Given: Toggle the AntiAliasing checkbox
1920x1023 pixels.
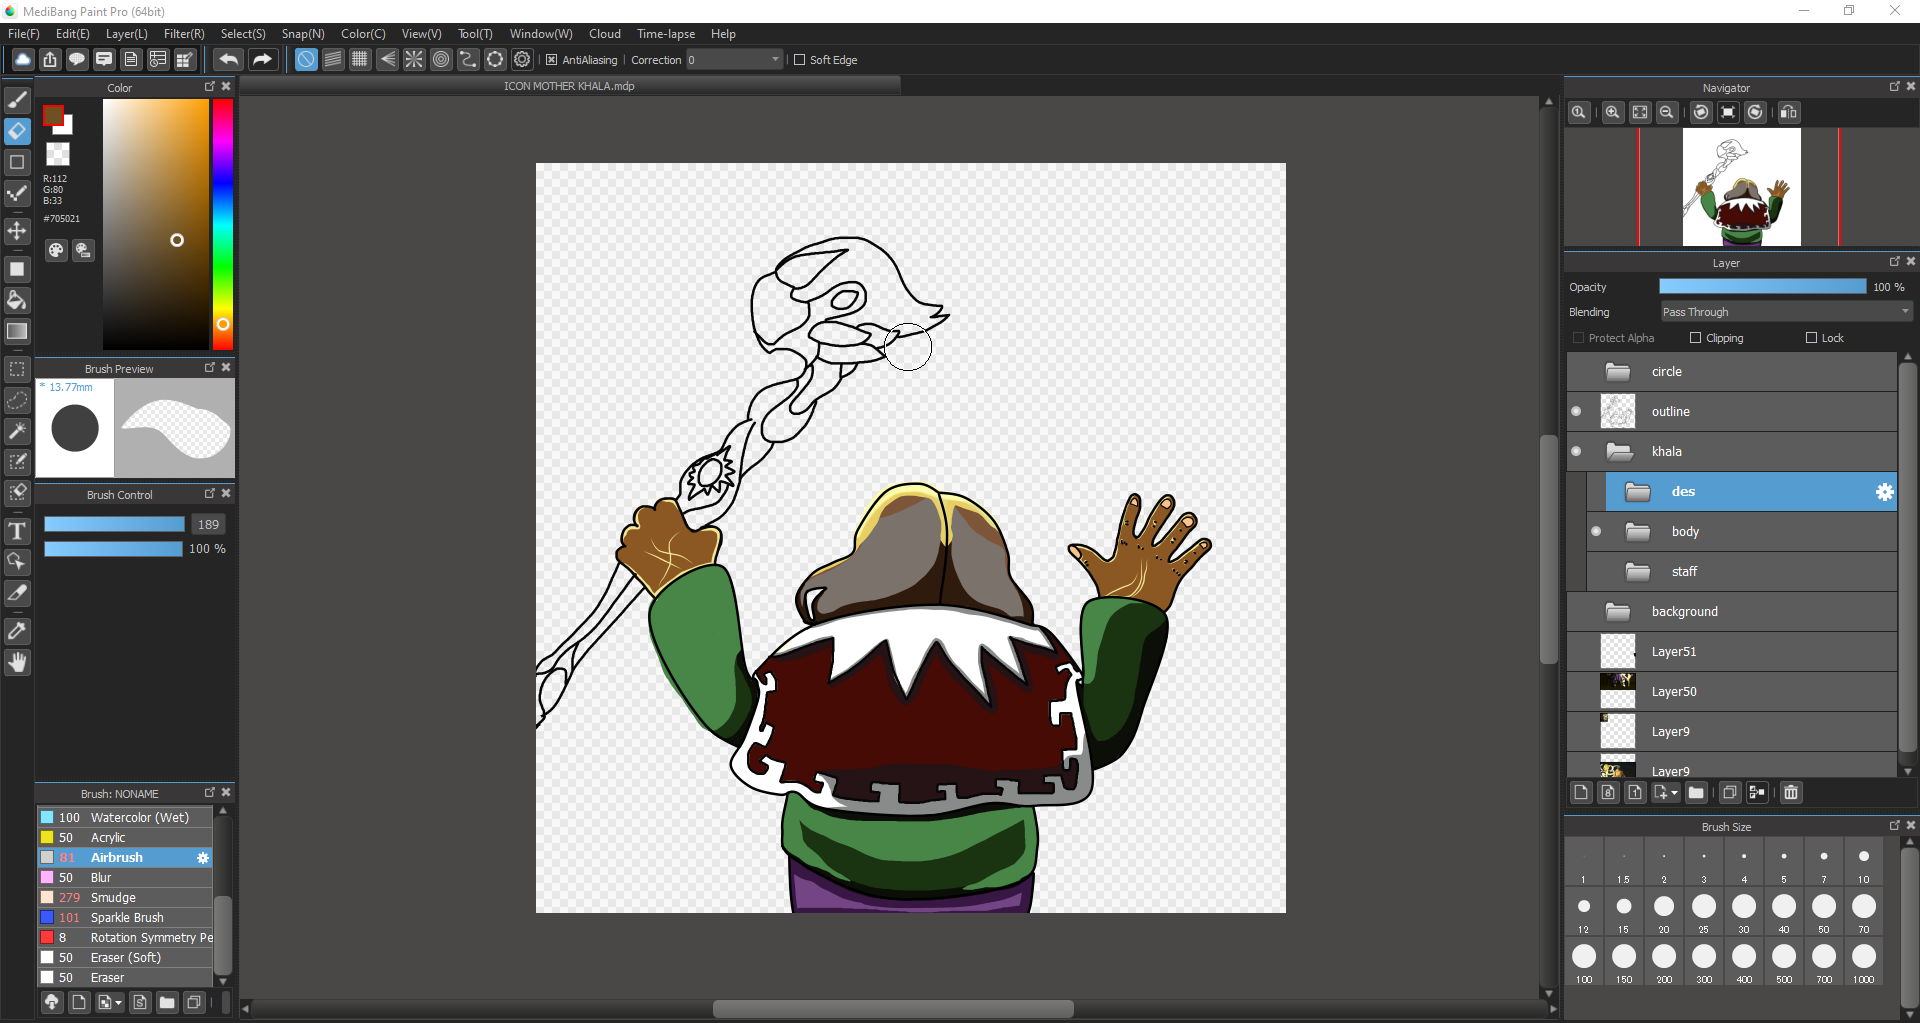Looking at the screenshot, I should pos(551,60).
